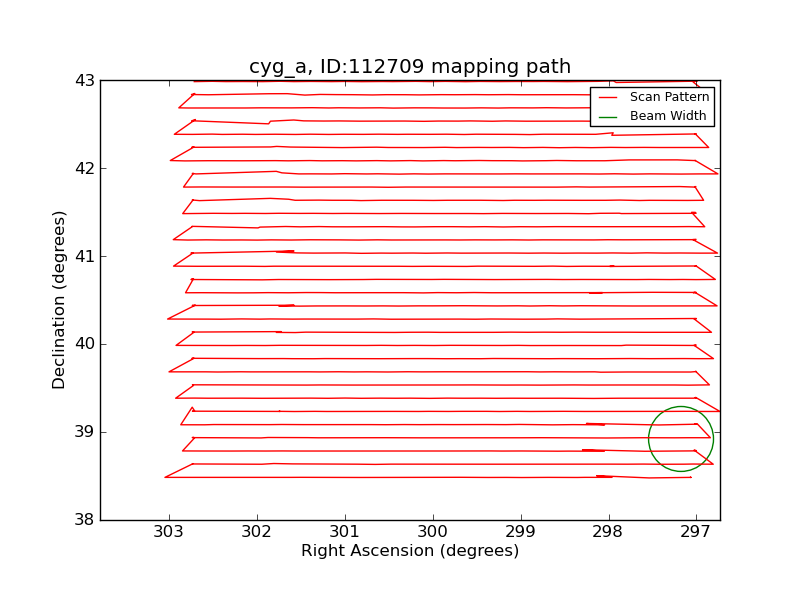Click the x-axis tick label 299
Image resolution: width=800 pixels, height=600 pixels.
pyautogui.click(x=521, y=532)
